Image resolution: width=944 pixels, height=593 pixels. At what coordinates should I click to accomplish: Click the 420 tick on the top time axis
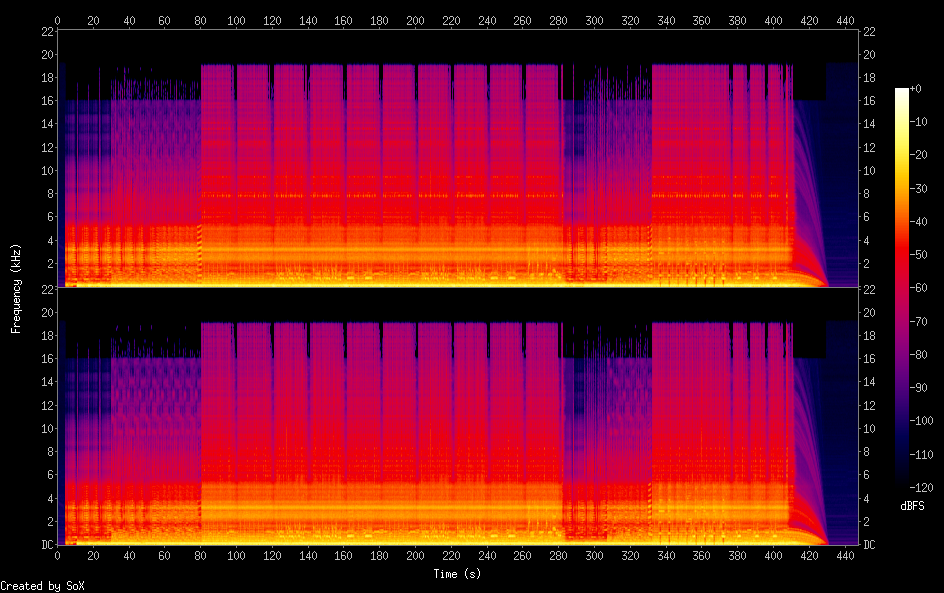tap(810, 19)
